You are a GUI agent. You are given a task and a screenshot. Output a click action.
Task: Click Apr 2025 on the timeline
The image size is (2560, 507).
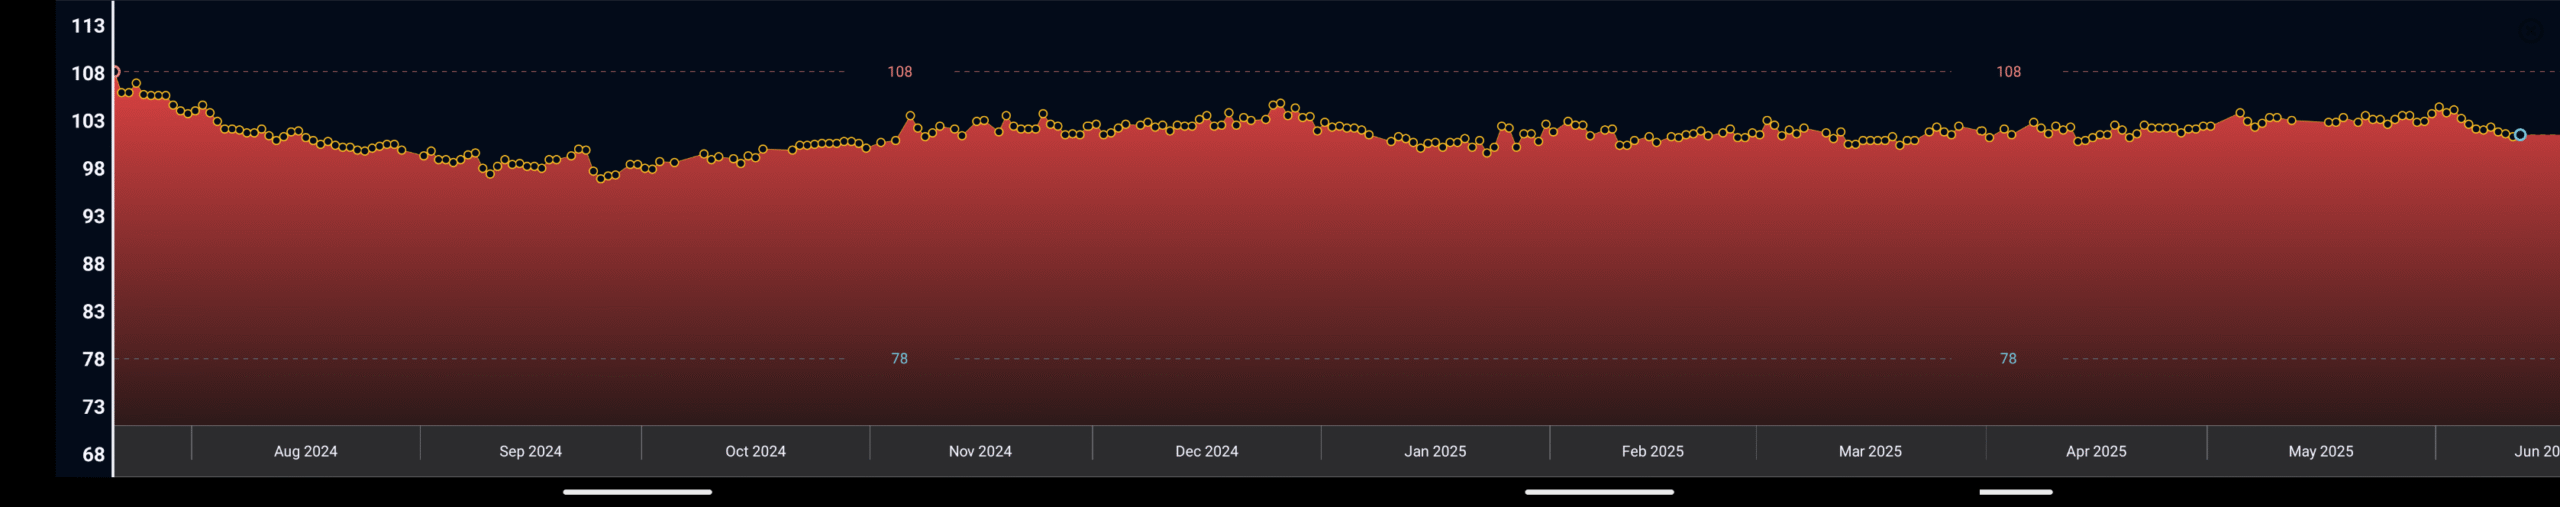point(2096,451)
